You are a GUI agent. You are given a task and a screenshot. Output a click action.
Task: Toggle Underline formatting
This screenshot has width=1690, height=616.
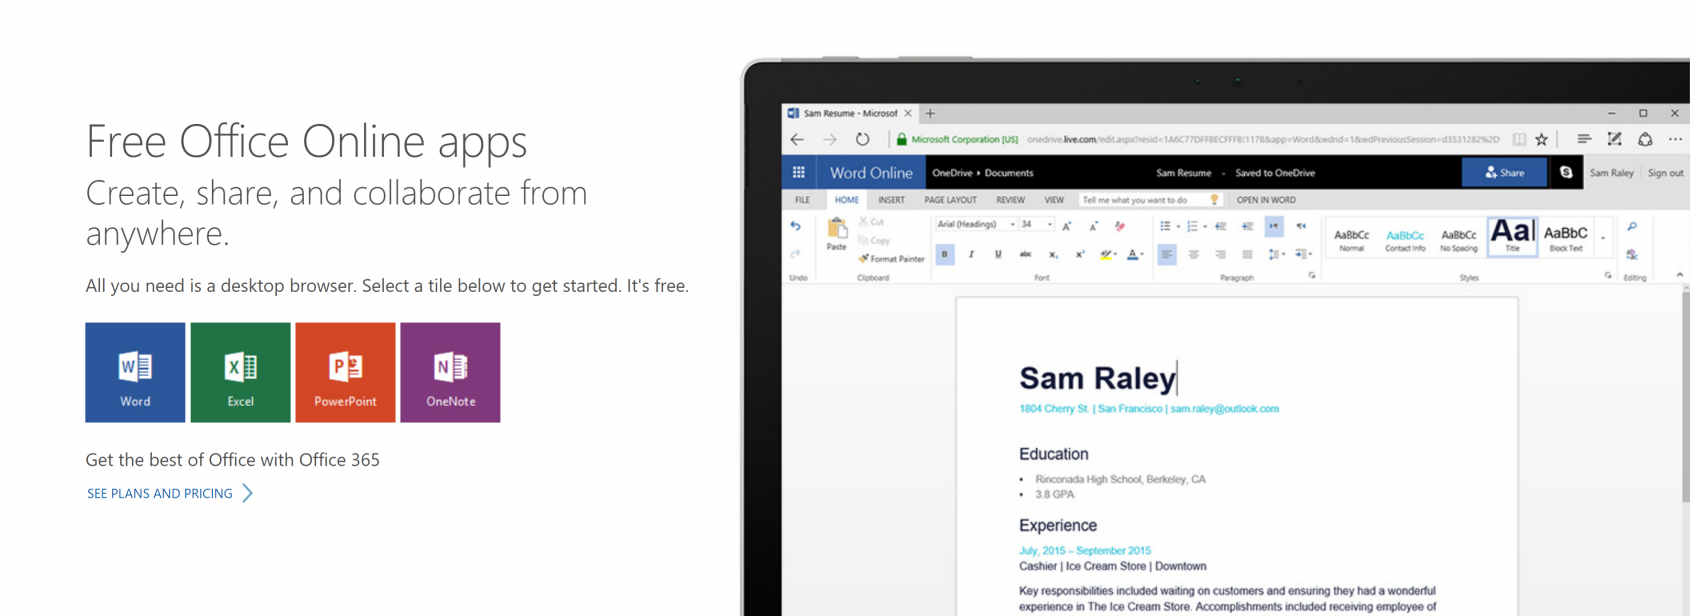click(x=998, y=255)
